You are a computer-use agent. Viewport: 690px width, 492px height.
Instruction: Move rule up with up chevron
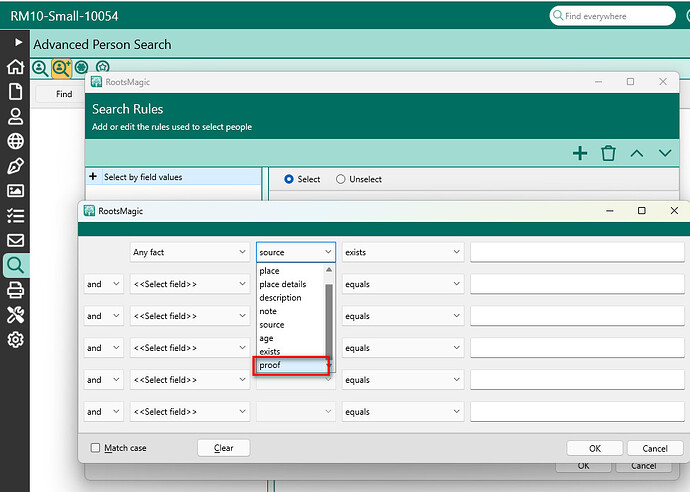coord(637,153)
